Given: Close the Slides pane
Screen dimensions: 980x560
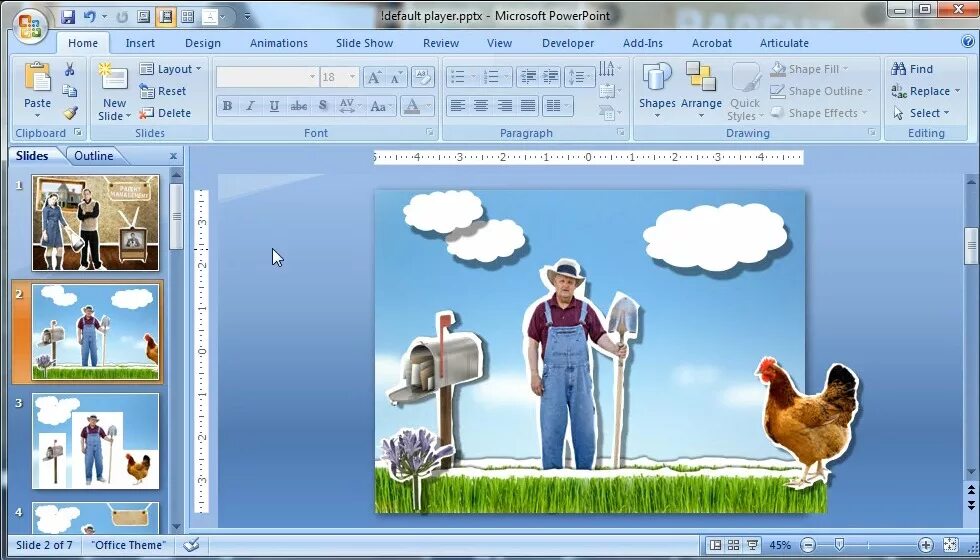Looking at the screenshot, I should click(x=173, y=156).
